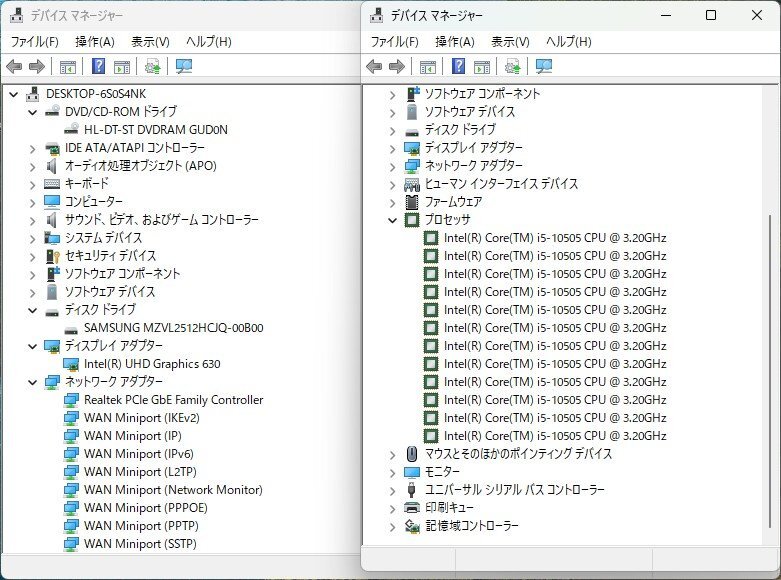The image size is (781, 580).
Task: Expand the 記憶域コントローラー category
Action: (392, 526)
